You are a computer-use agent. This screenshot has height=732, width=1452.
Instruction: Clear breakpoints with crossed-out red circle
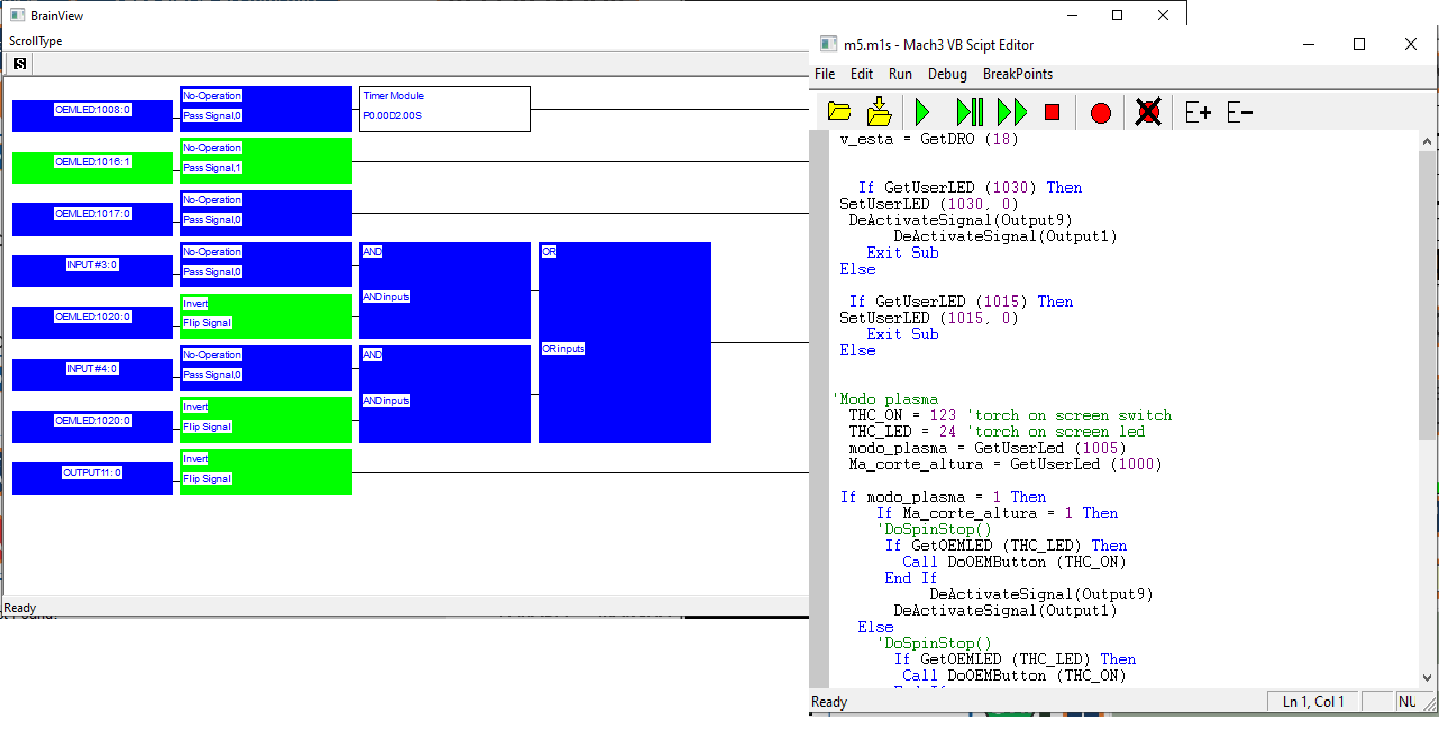click(x=1148, y=113)
